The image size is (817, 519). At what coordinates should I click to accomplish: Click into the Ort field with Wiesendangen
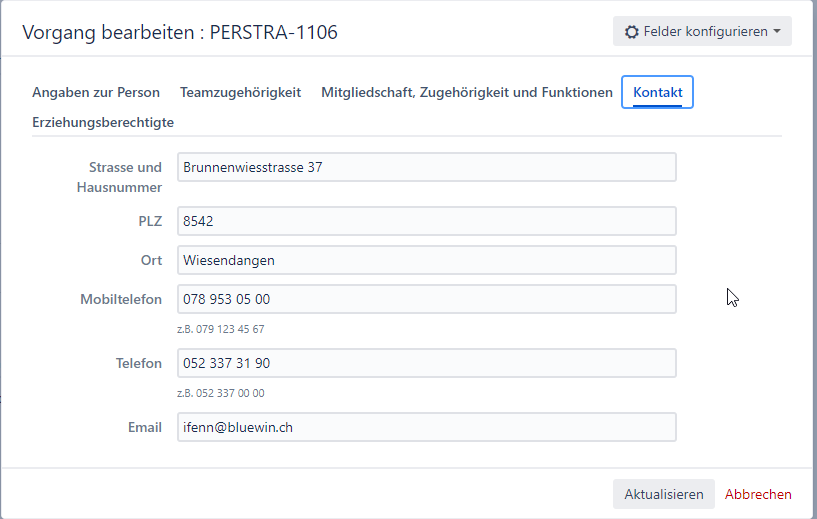coord(426,260)
